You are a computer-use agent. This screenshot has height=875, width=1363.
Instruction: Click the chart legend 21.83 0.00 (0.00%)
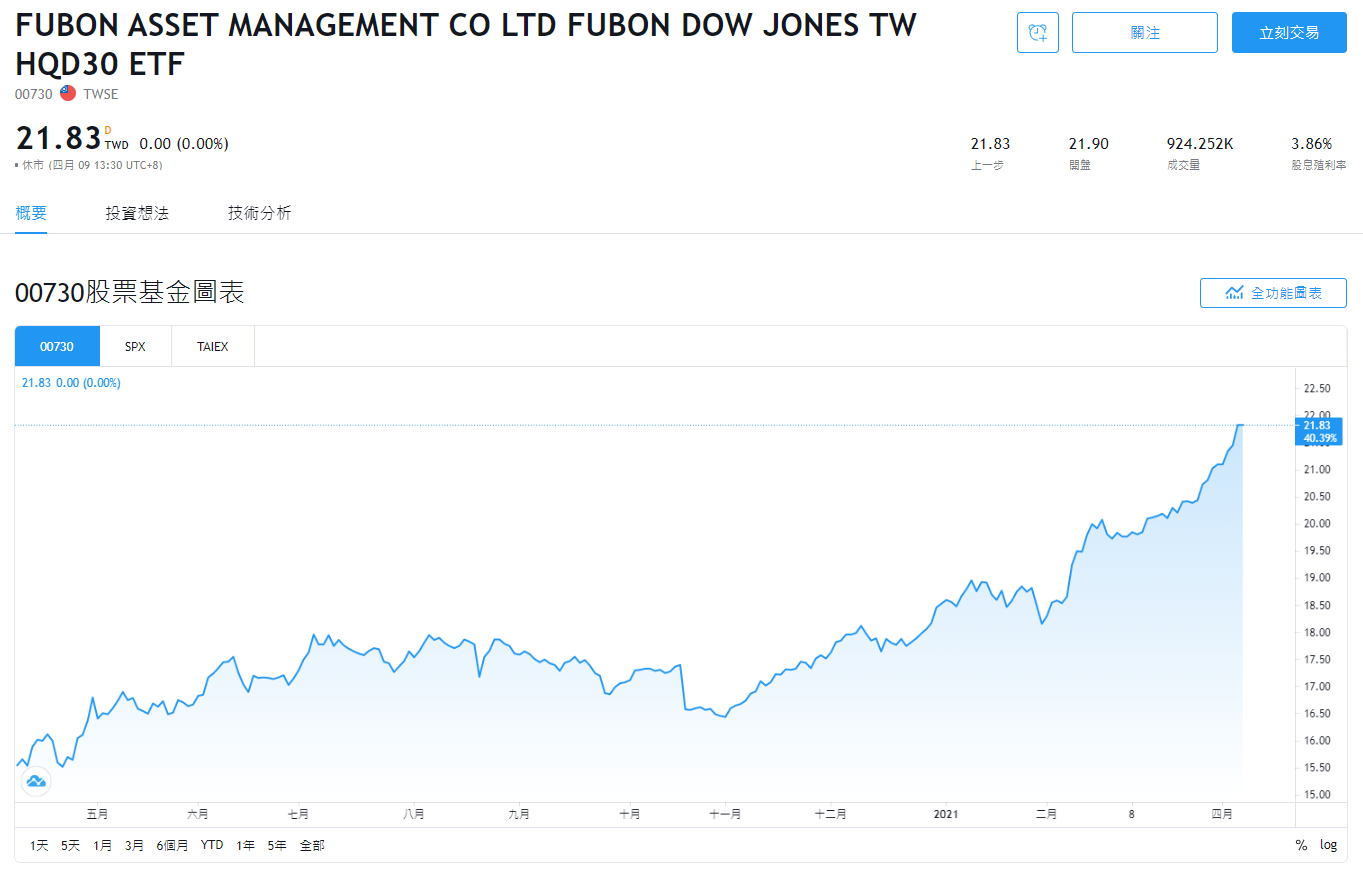(71, 383)
